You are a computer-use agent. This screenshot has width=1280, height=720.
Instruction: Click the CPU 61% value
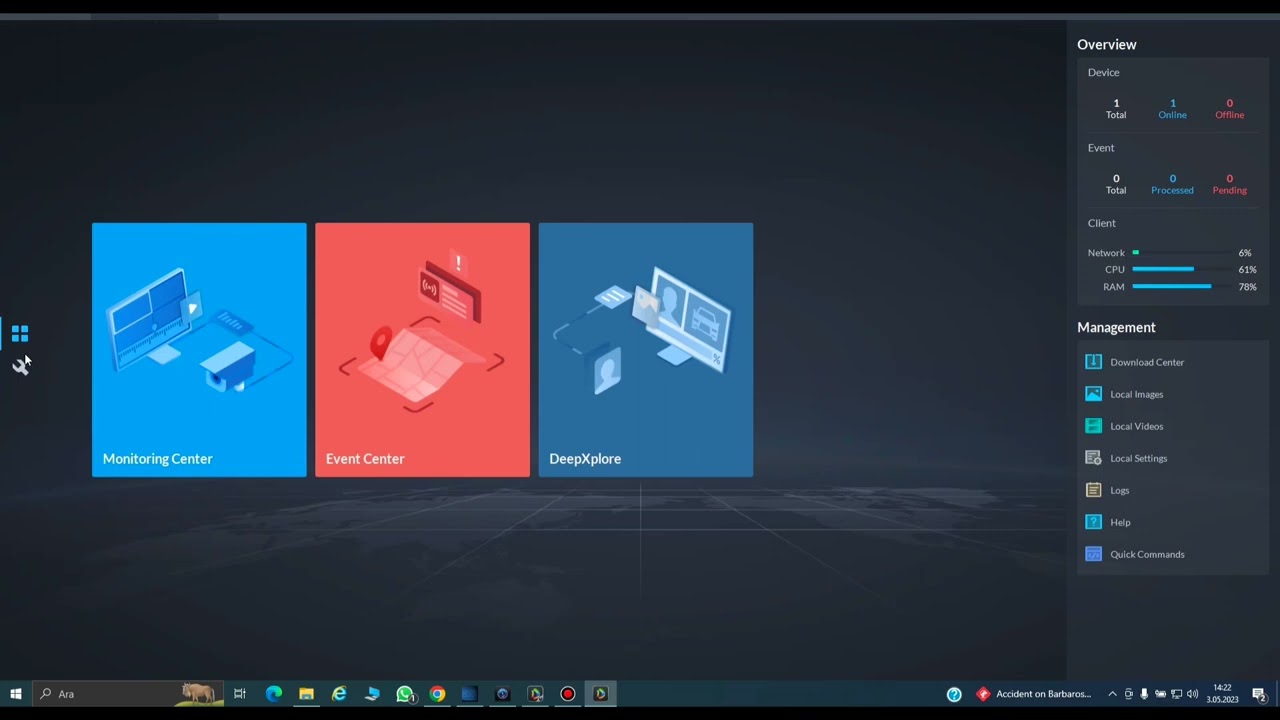(1247, 270)
